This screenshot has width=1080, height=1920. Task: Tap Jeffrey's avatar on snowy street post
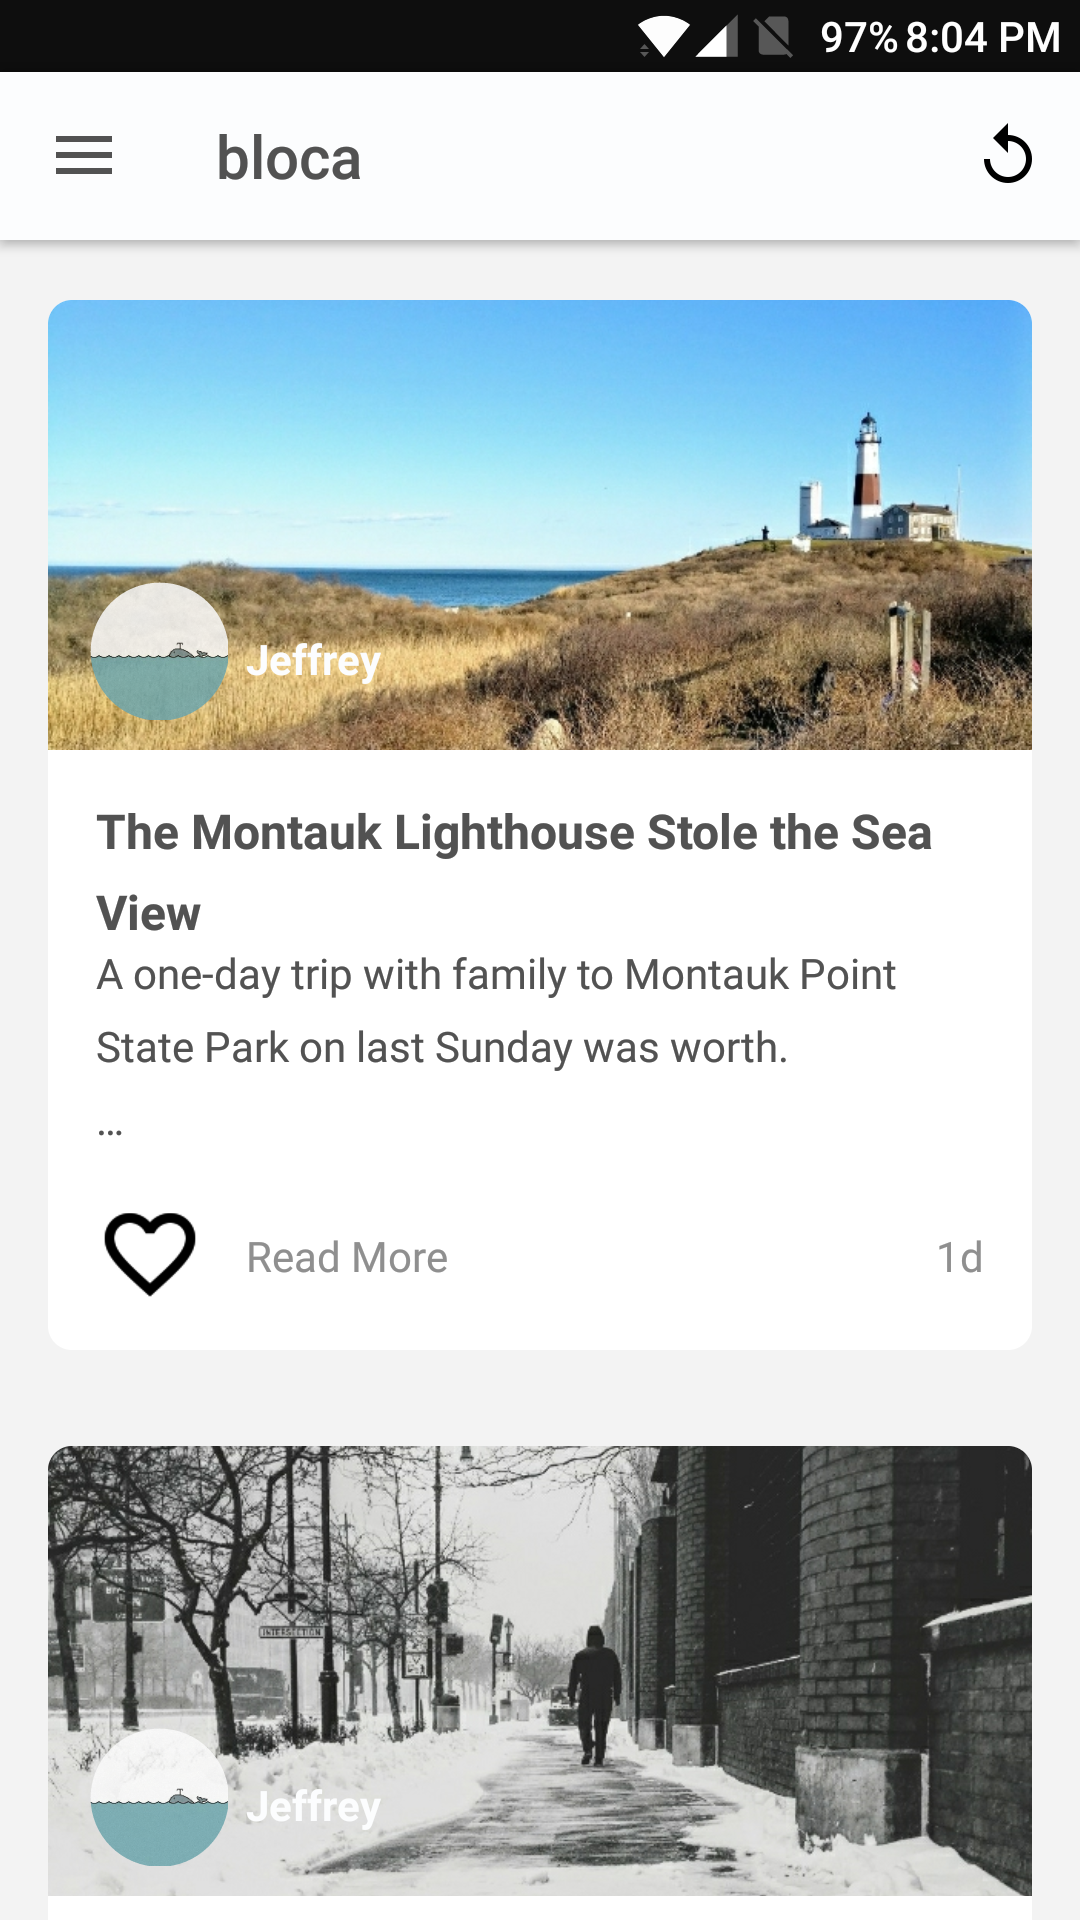pyautogui.click(x=159, y=1797)
